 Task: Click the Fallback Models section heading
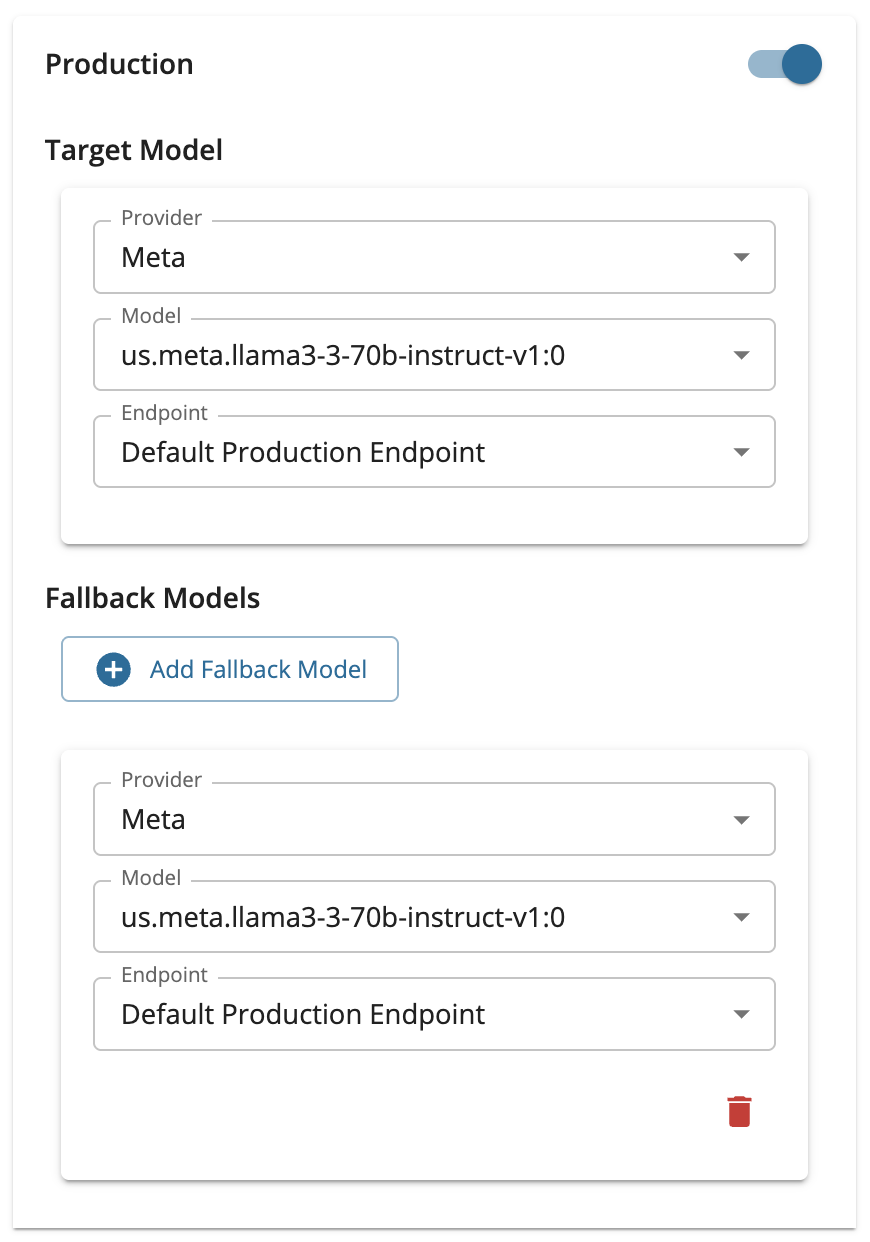click(x=153, y=598)
